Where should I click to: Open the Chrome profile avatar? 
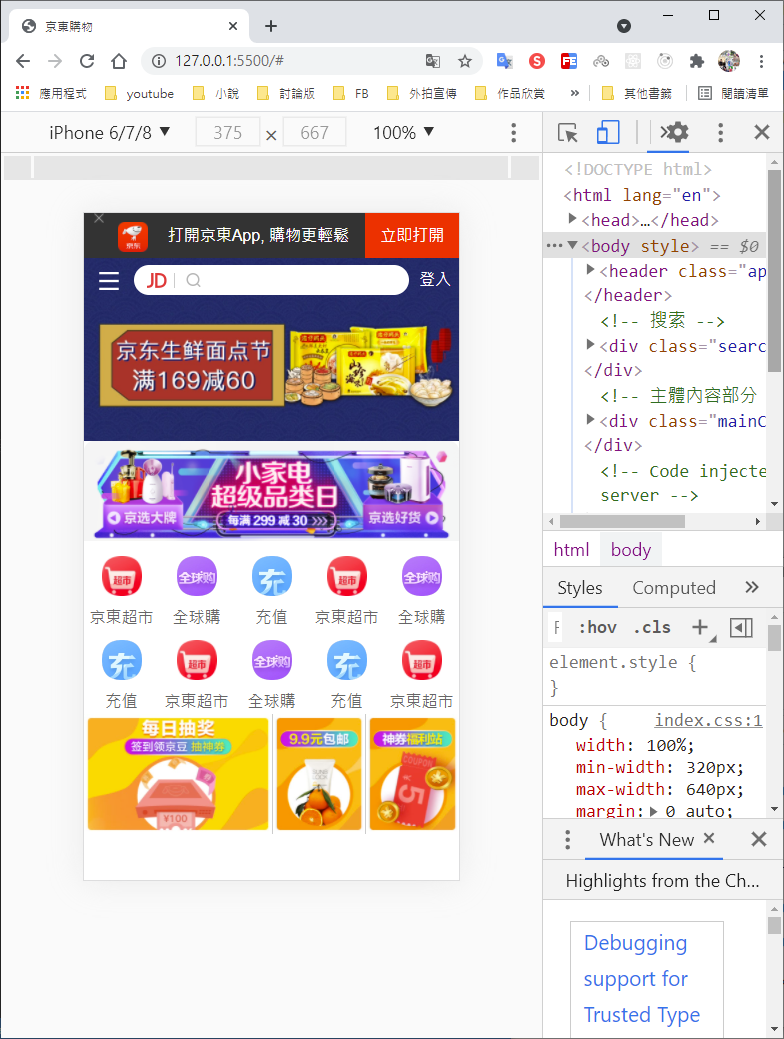click(728, 61)
